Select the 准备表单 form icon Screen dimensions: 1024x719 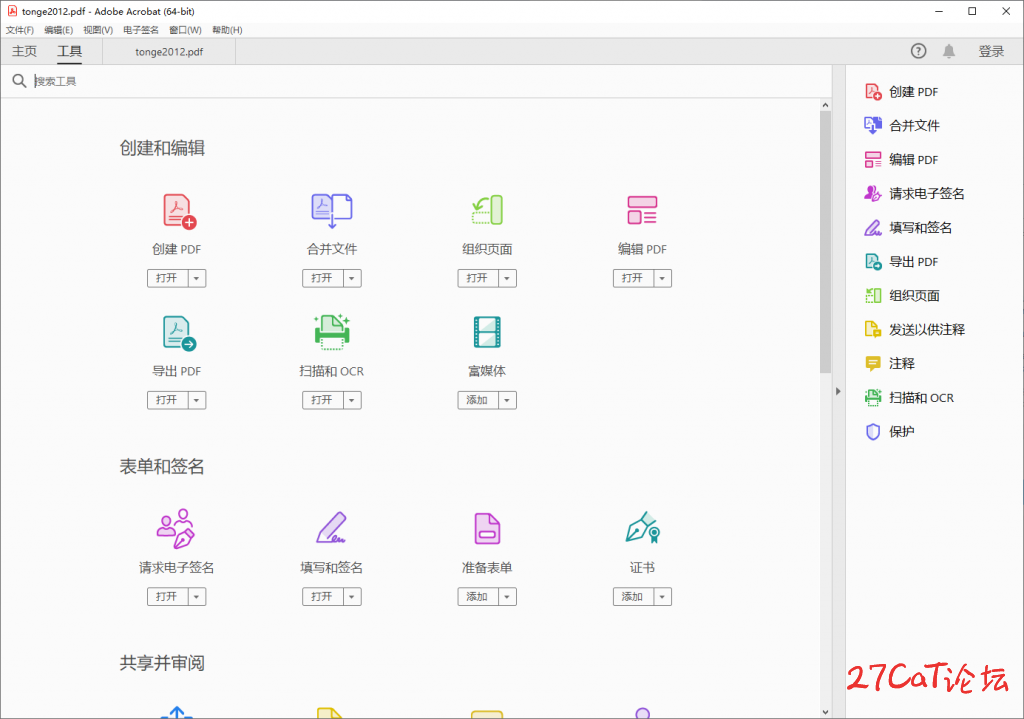coord(487,528)
